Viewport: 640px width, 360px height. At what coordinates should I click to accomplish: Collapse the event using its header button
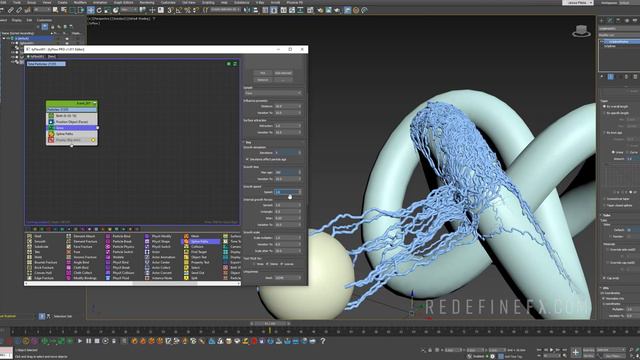point(94,103)
